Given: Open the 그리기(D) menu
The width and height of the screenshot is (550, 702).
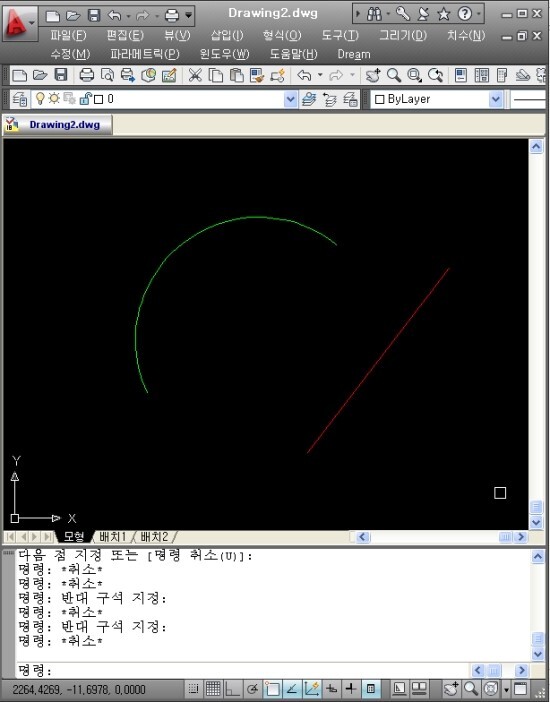Looking at the screenshot, I should 403,35.
